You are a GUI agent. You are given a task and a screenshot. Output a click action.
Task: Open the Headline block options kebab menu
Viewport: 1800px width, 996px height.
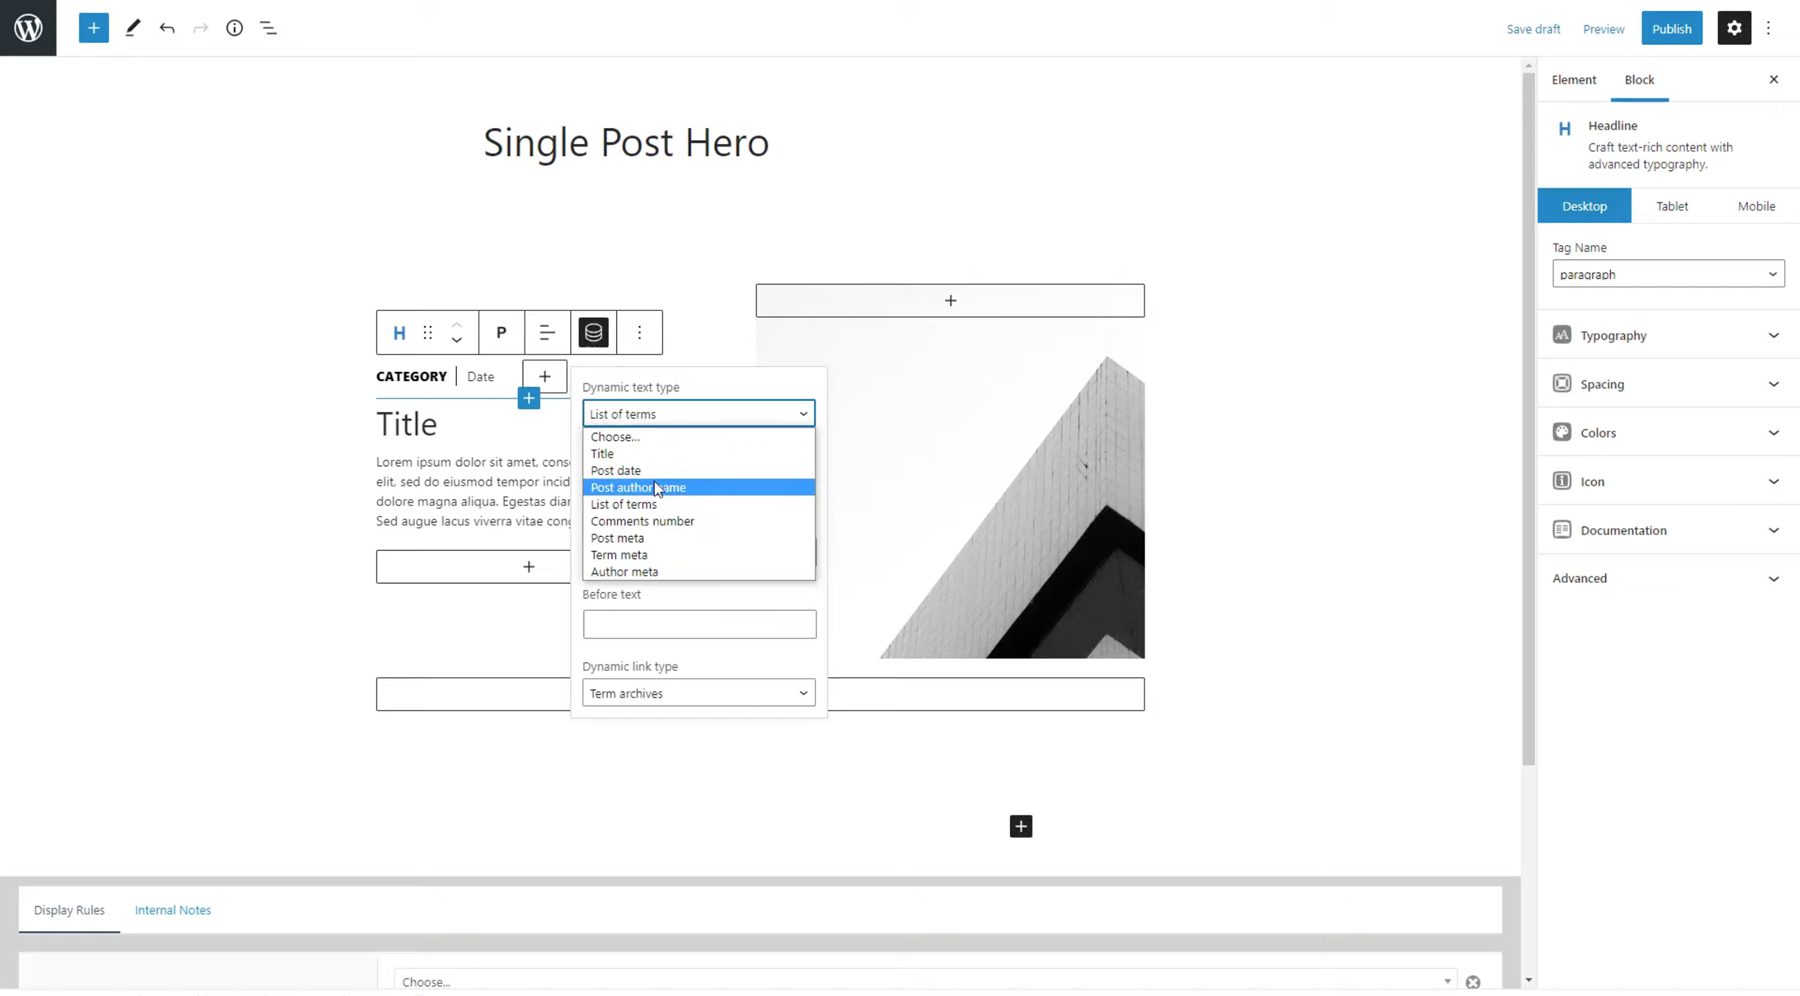(x=639, y=332)
